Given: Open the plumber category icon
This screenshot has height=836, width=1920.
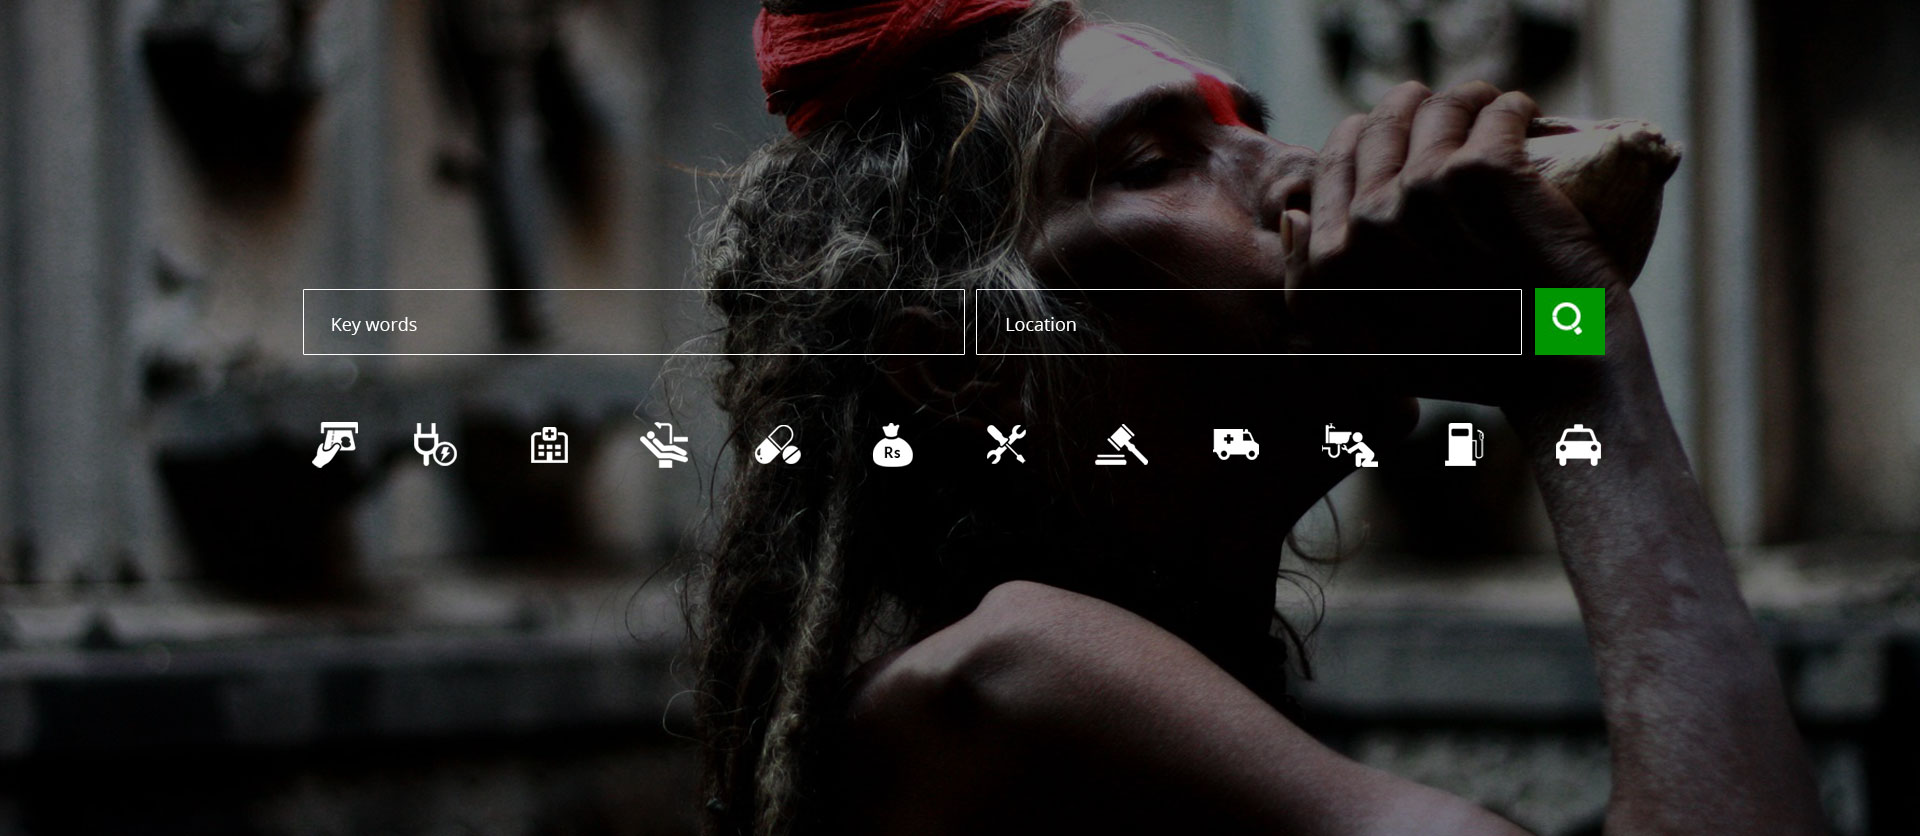Looking at the screenshot, I should pos(1349,445).
